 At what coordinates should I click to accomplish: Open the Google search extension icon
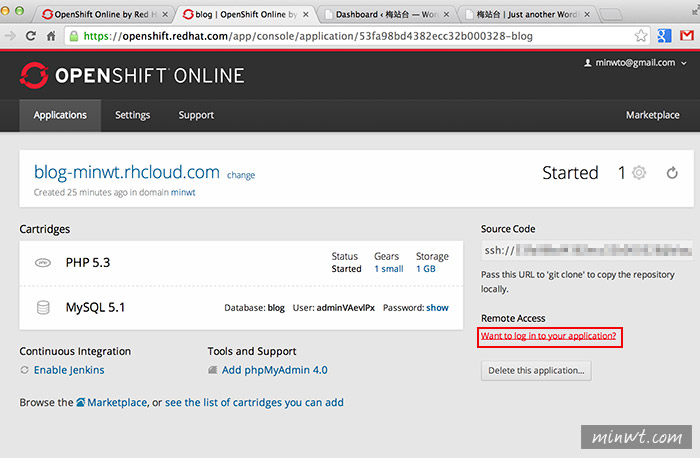(x=664, y=36)
